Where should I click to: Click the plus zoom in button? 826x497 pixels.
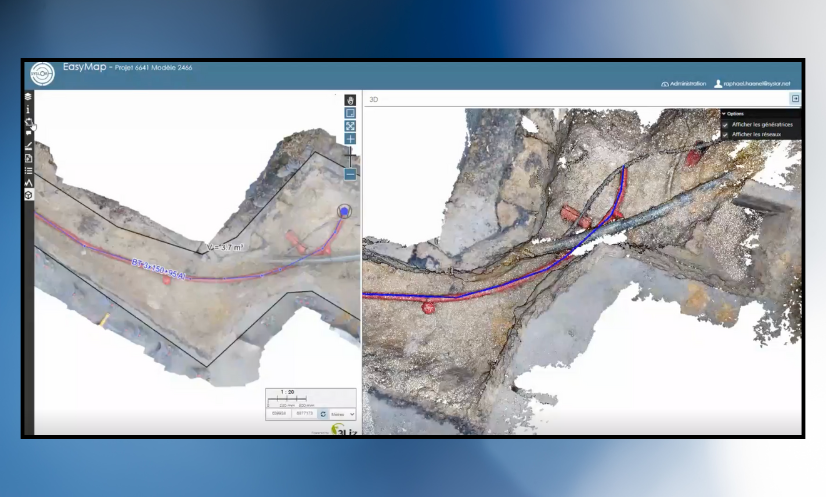coord(351,139)
